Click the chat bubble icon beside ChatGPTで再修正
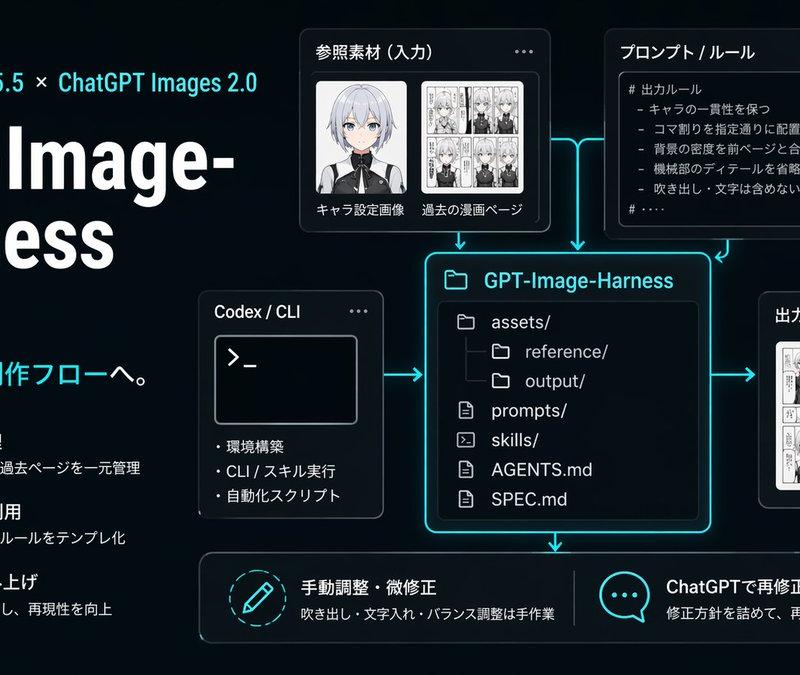The height and width of the screenshot is (675, 800). coord(624,597)
